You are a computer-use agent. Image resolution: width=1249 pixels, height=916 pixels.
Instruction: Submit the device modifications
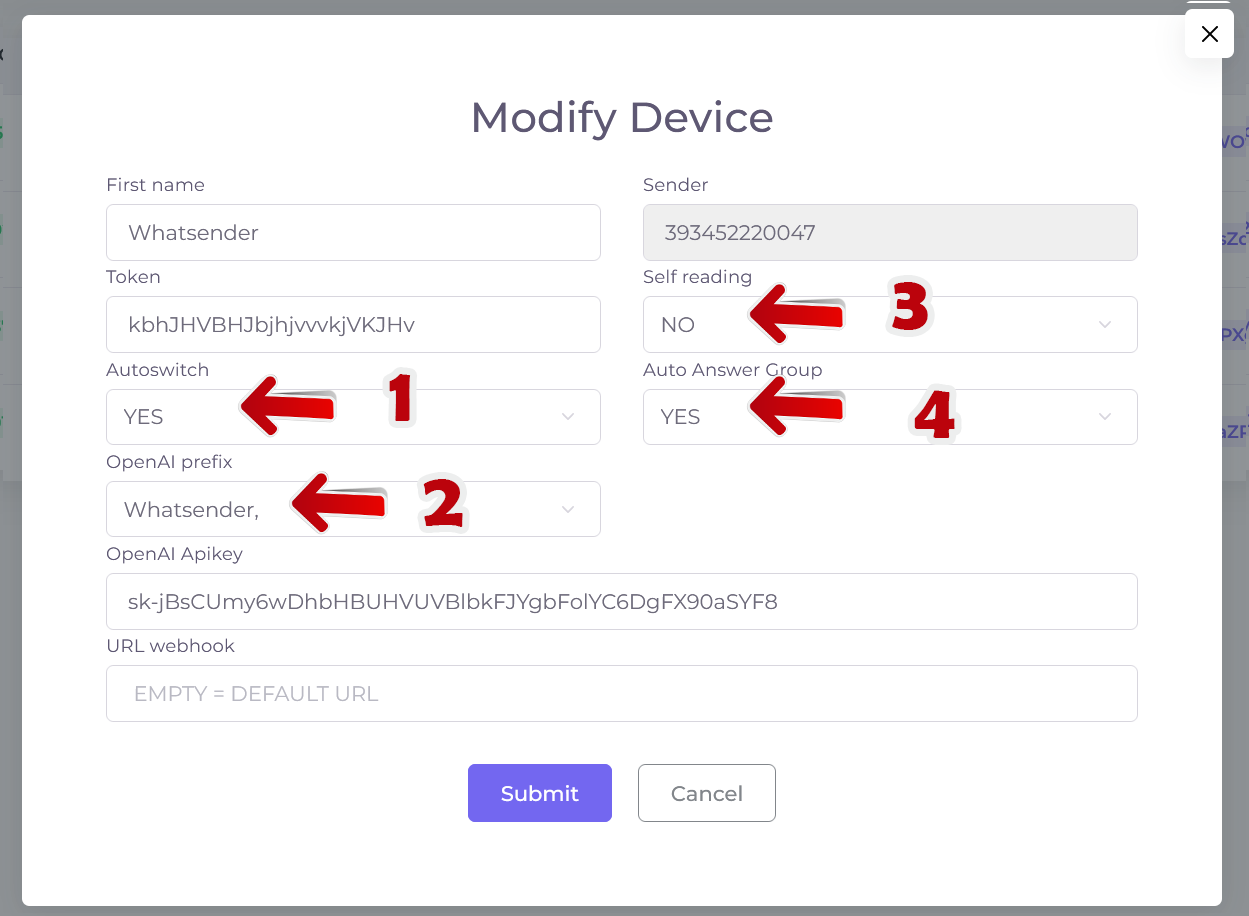(540, 793)
